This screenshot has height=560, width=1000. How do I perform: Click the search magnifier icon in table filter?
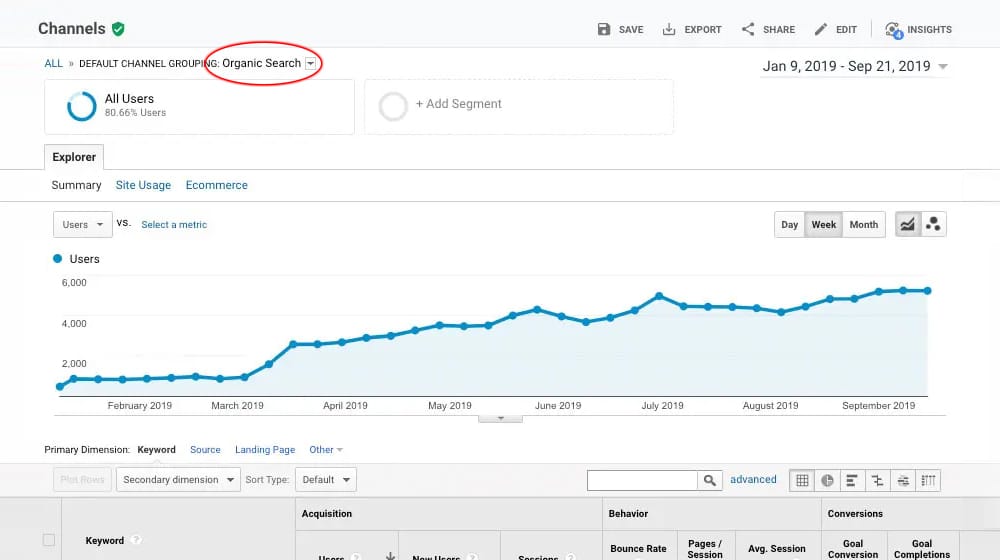click(x=709, y=480)
